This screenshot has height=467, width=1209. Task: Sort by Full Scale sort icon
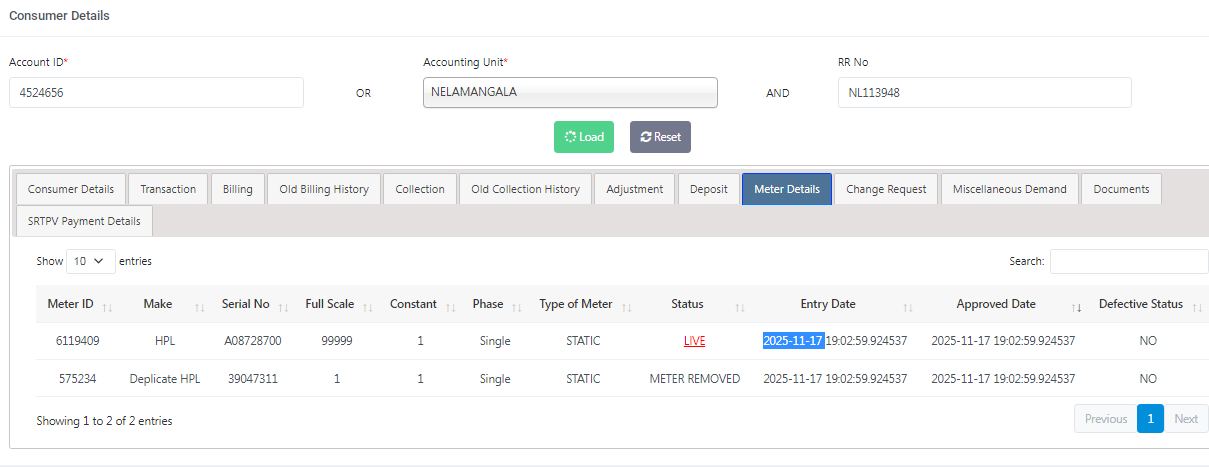(367, 306)
